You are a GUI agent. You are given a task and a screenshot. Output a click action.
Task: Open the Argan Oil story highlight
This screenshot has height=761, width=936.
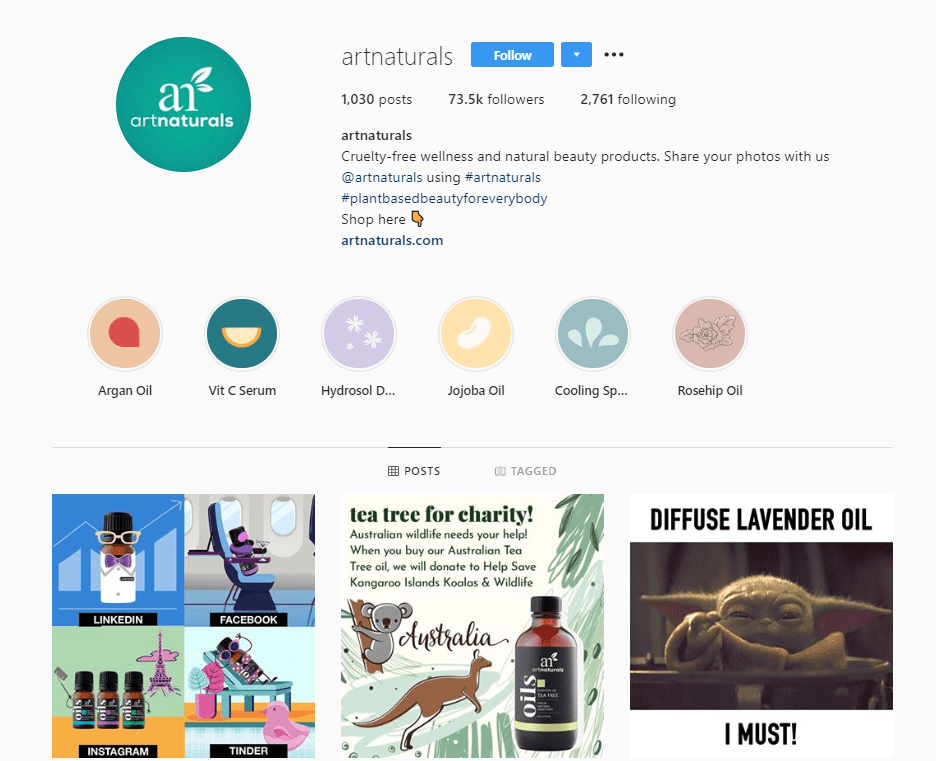pyautogui.click(x=125, y=334)
